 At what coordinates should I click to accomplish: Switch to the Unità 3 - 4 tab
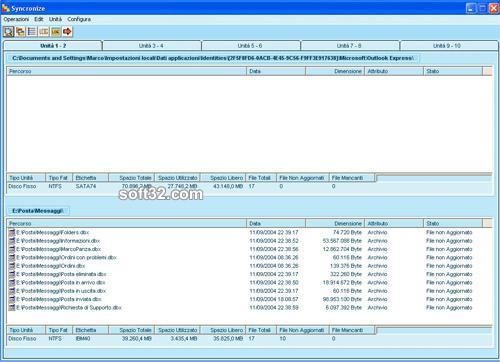(x=151, y=46)
